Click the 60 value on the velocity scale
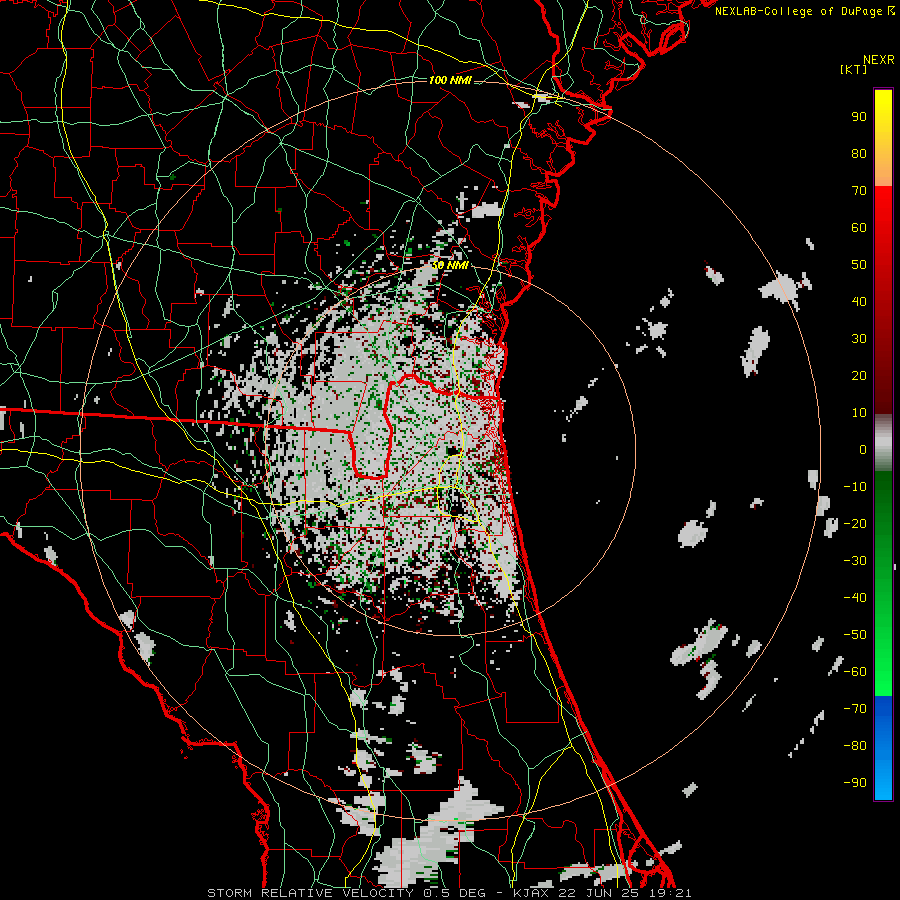Image resolution: width=900 pixels, height=900 pixels. (859, 227)
